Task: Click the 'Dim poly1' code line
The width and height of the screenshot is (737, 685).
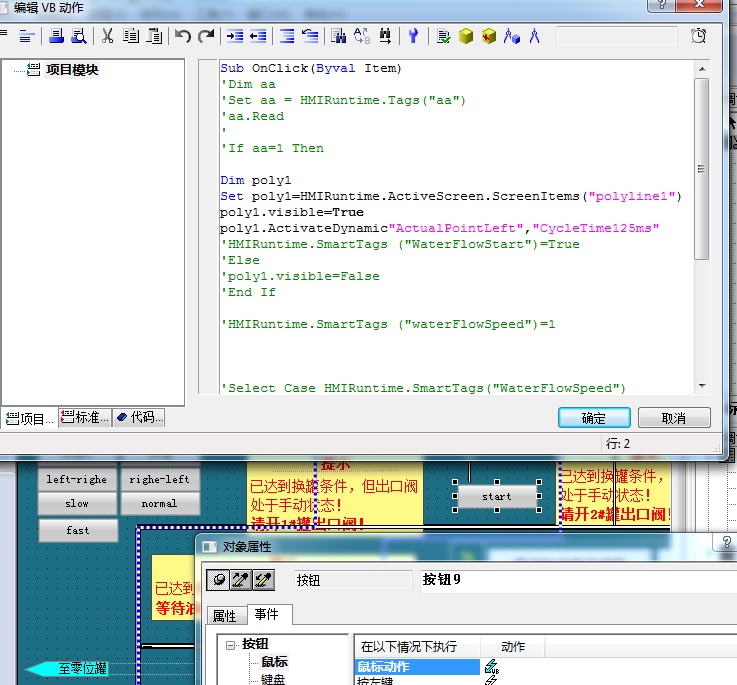Action: coord(256,180)
